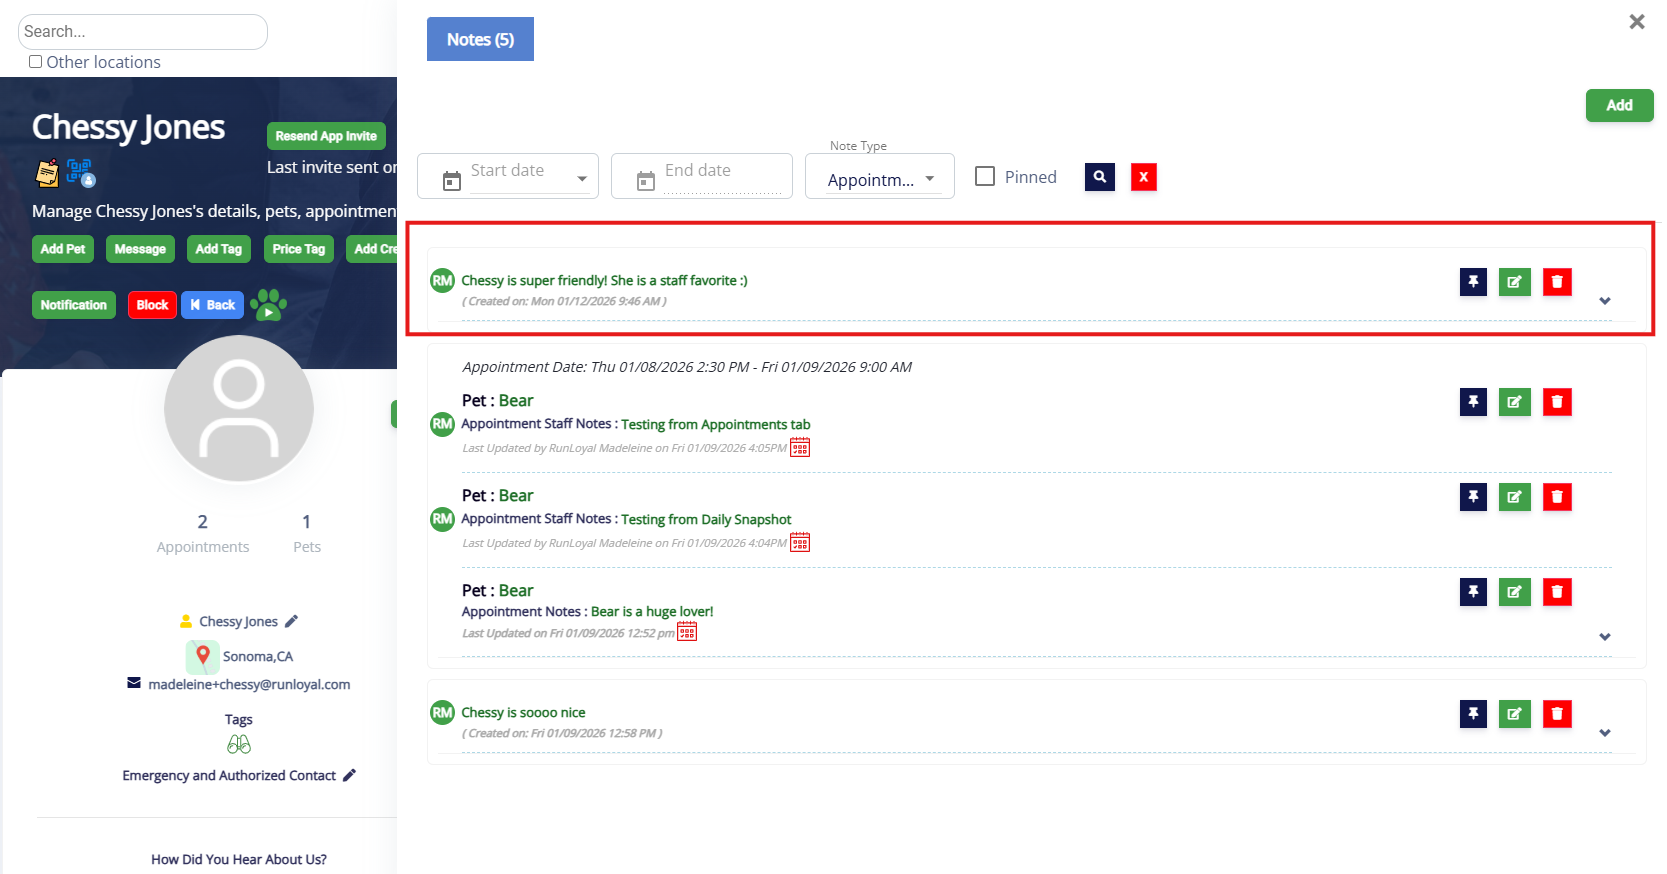
Task: Edit the 'Testing from Daily Snapshot' note
Action: coord(1515,497)
